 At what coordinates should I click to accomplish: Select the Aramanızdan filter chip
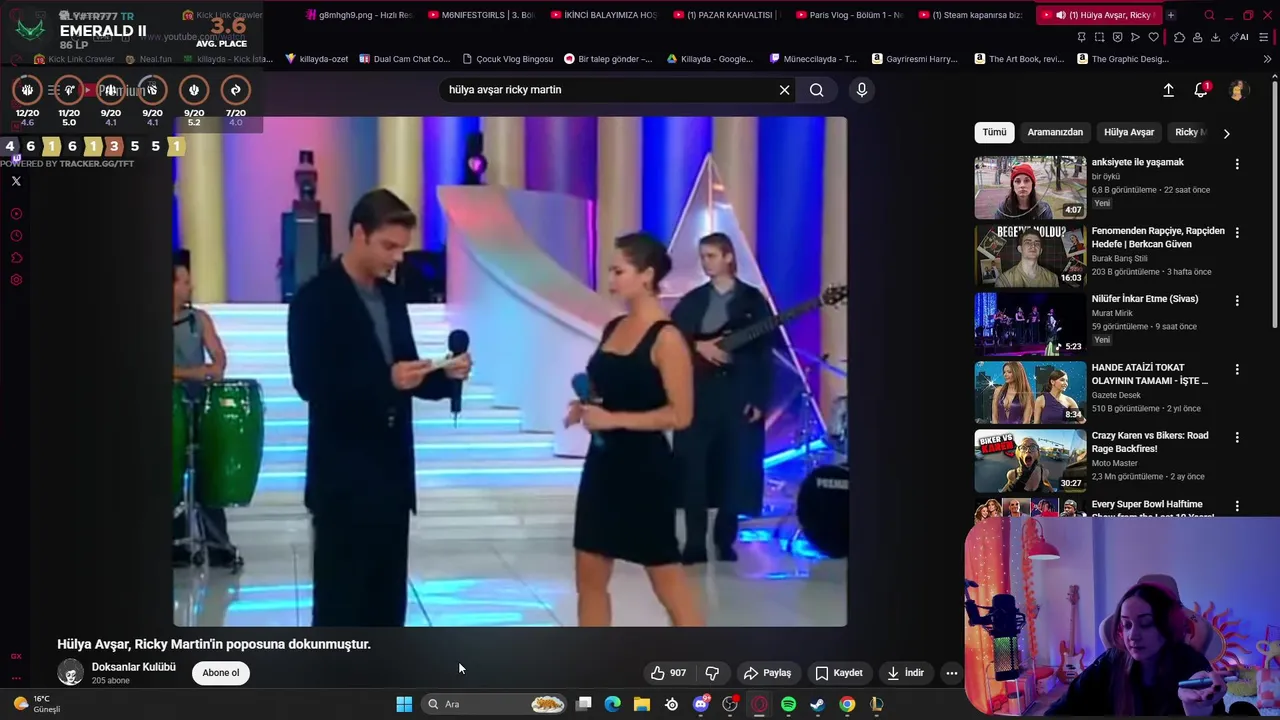(x=1055, y=132)
